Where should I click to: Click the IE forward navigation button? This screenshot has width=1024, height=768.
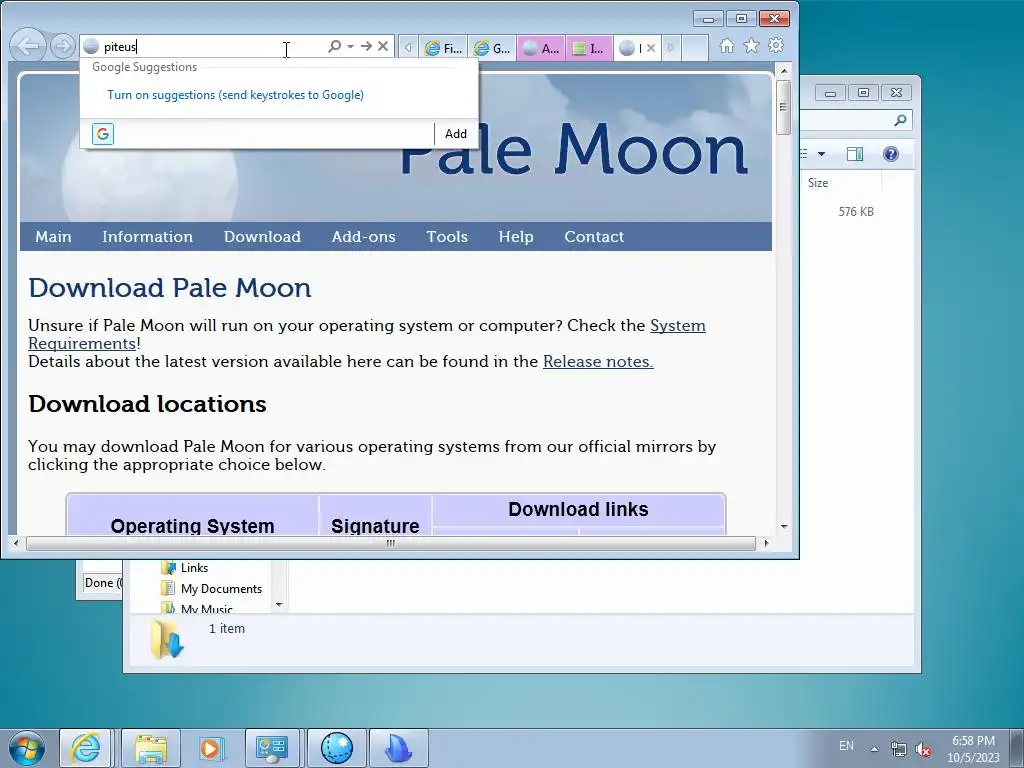63,46
